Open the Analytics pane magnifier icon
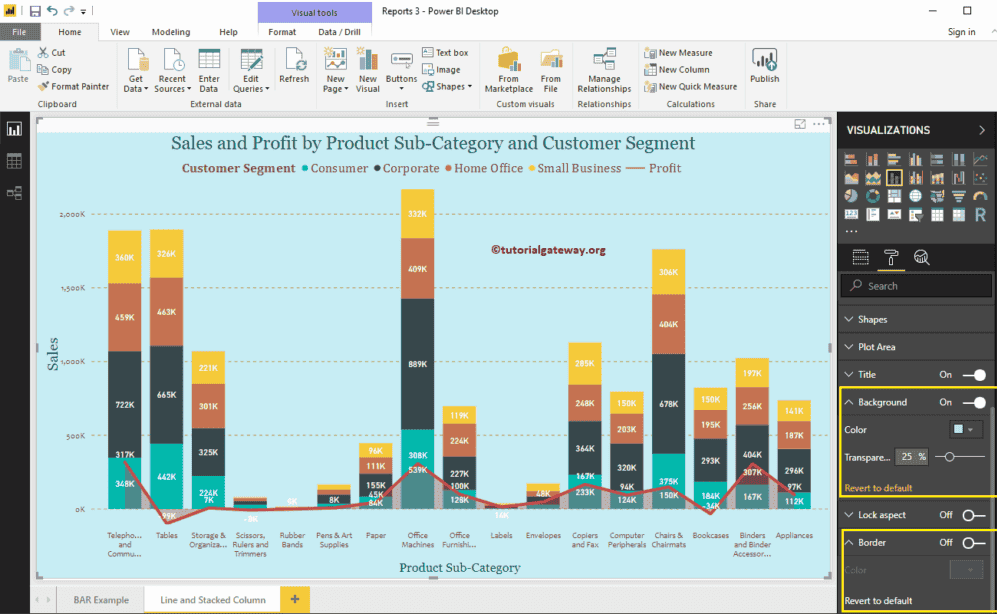This screenshot has width=997, height=614. coord(921,258)
